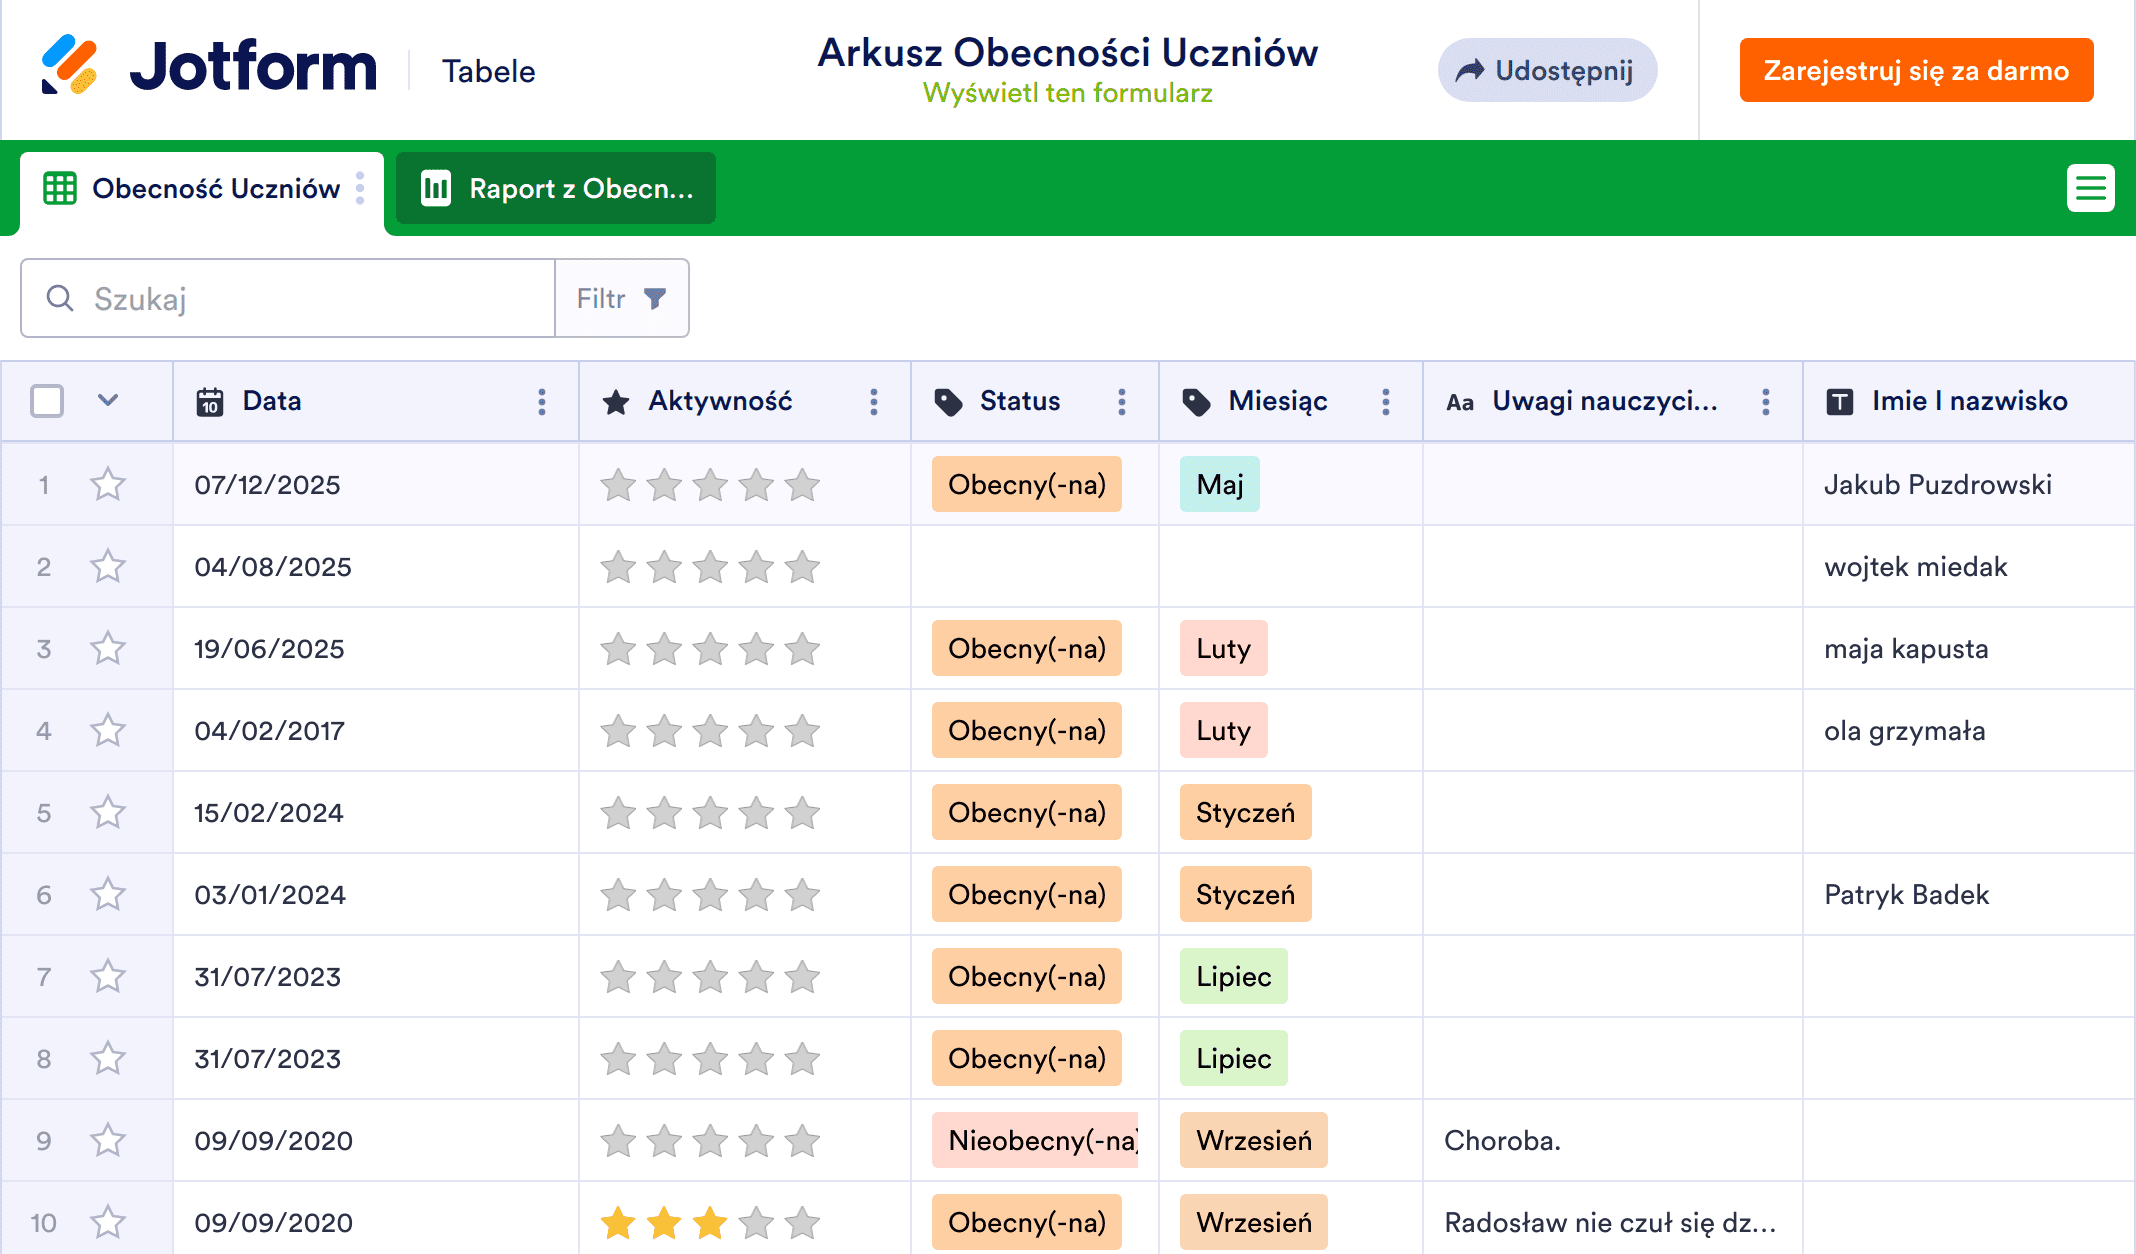Toggle the select-all rows checkbox

click(x=47, y=401)
